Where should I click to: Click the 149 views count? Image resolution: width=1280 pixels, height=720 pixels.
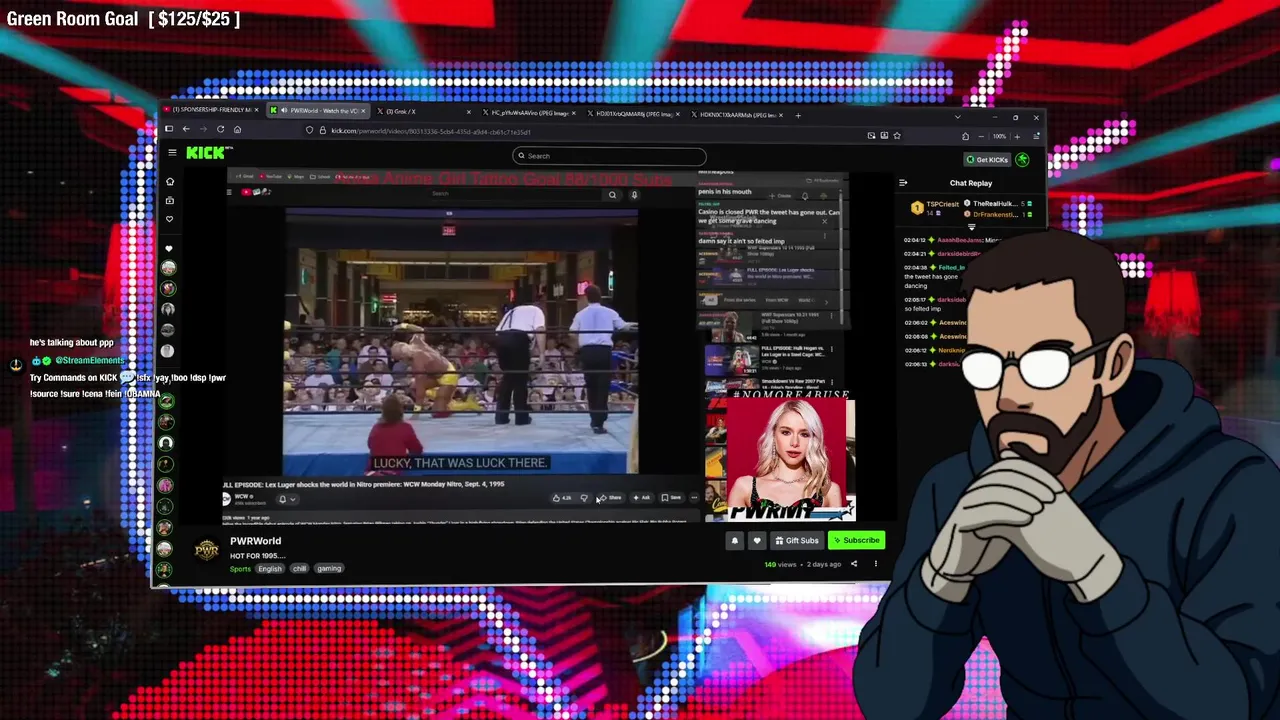point(780,564)
